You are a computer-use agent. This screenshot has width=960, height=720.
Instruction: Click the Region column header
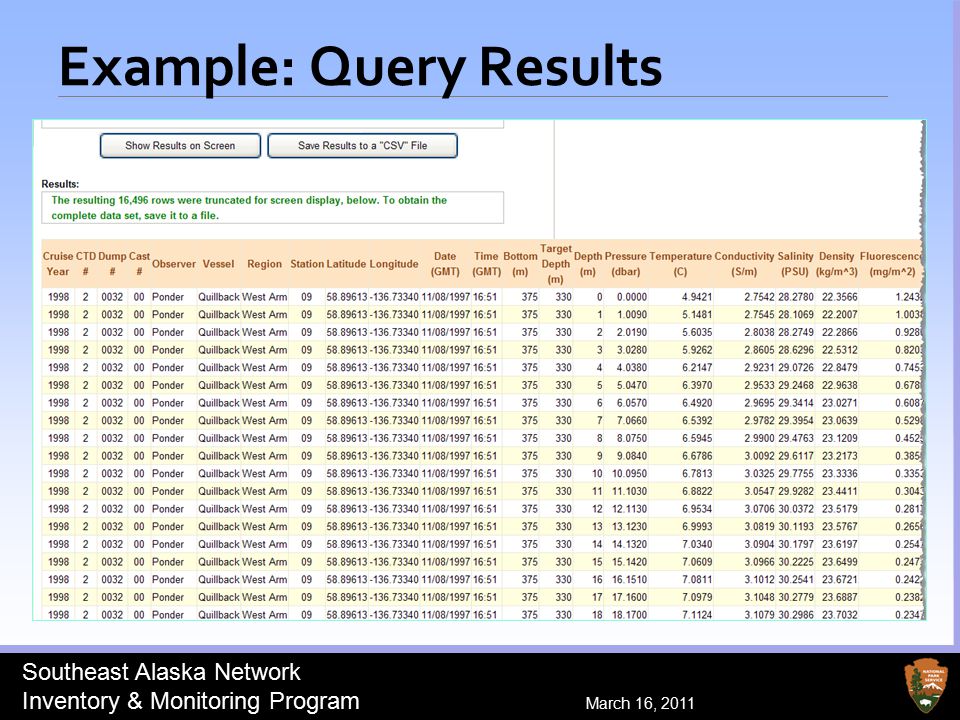click(264, 264)
